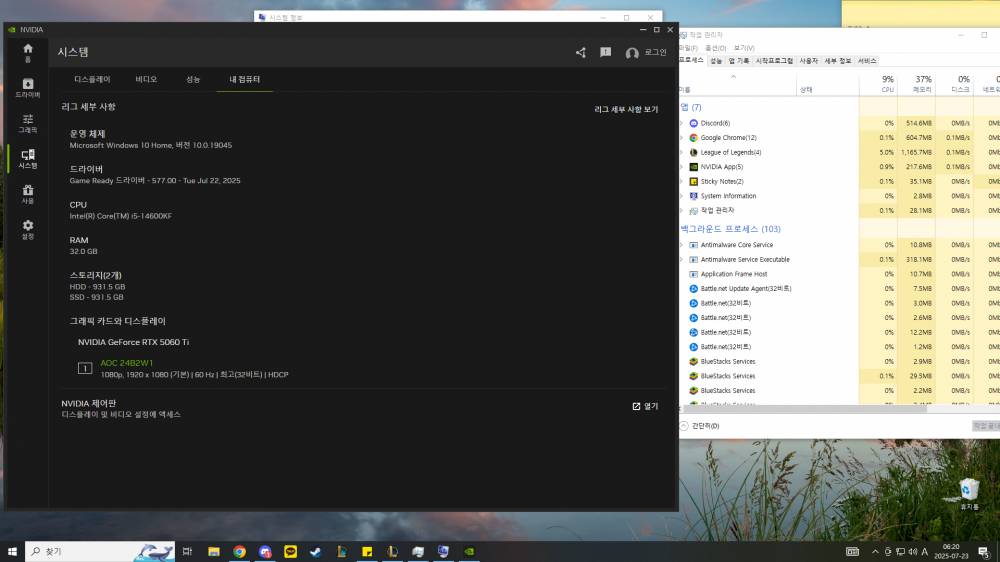Image resolution: width=1000 pixels, height=562 pixels.
Task: Sort processes by 메모리 column header
Action: (916, 84)
